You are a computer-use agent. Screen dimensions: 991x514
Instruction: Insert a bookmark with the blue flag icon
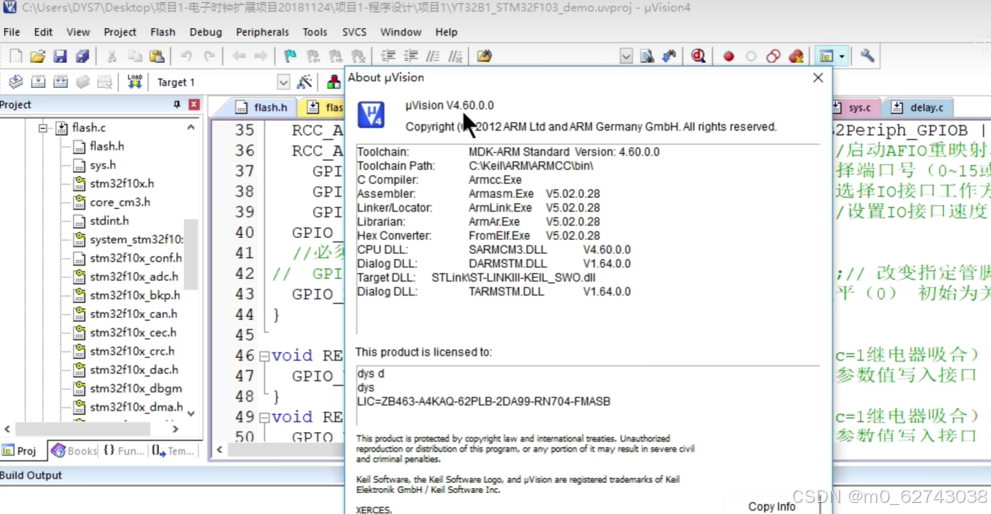[x=290, y=56]
